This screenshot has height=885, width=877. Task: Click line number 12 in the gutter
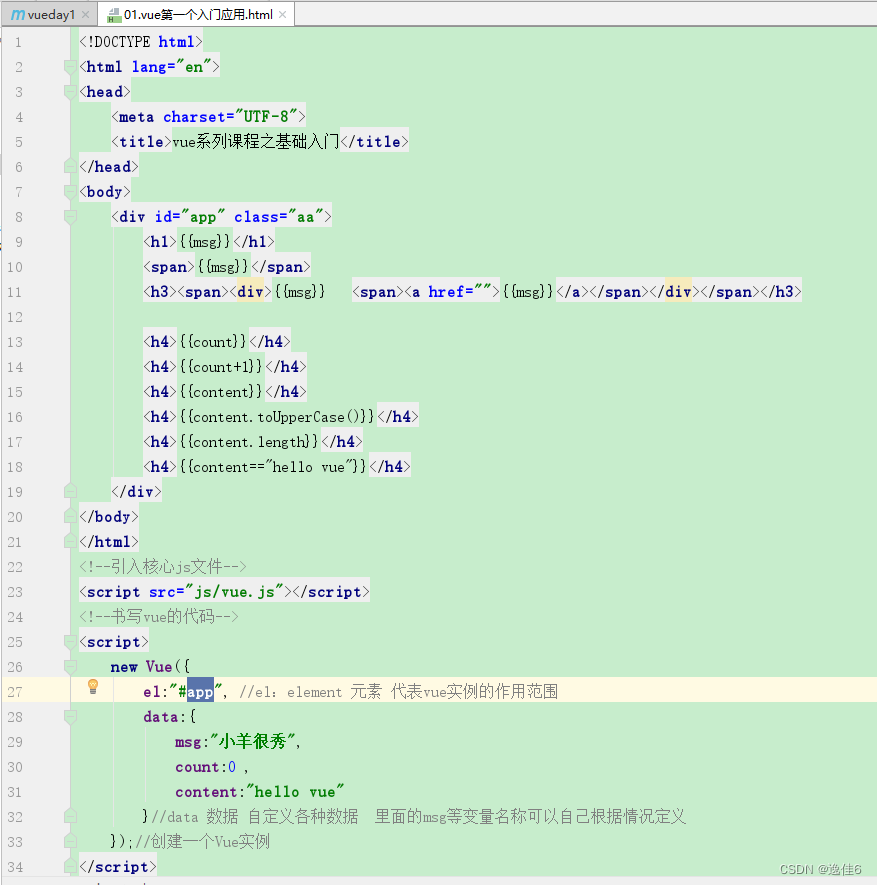(x=15, y=317)
